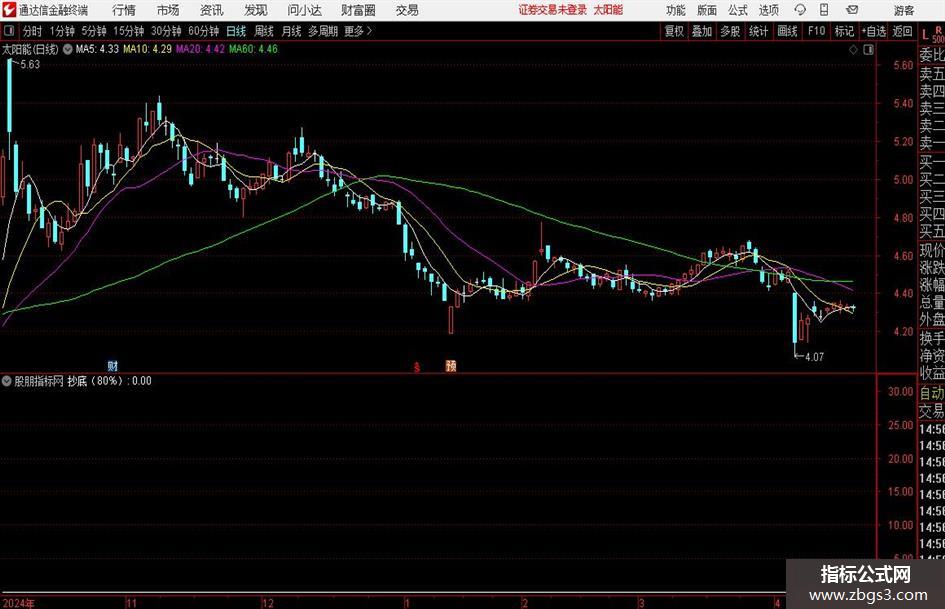Open the 交易 menu

coord(407,10)
